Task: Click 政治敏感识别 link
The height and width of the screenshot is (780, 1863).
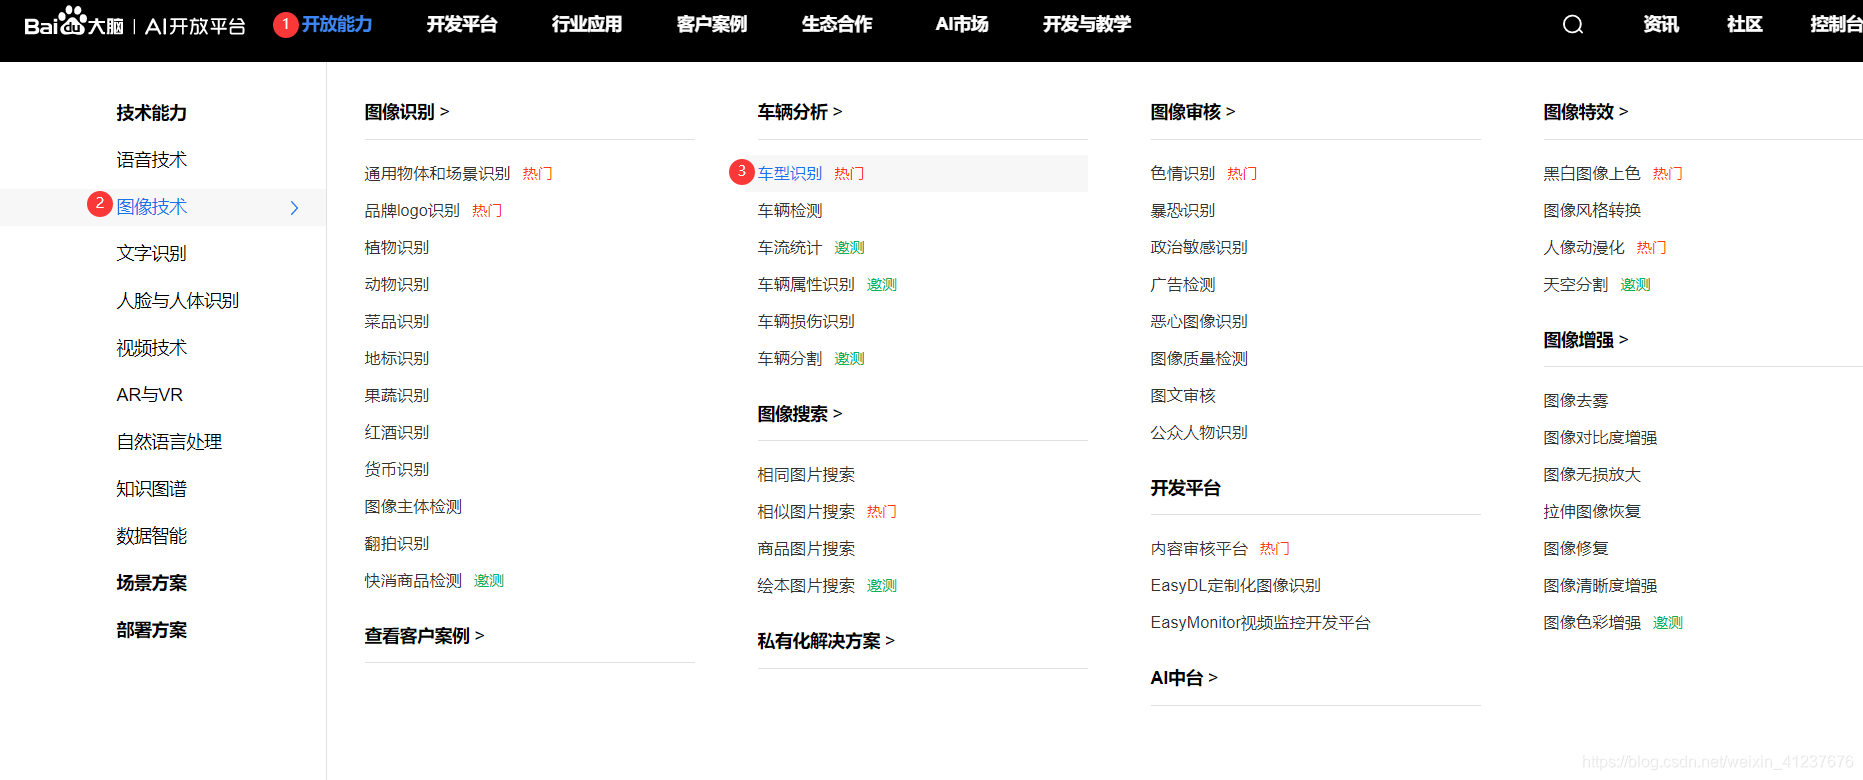Action: point(1199,248)
